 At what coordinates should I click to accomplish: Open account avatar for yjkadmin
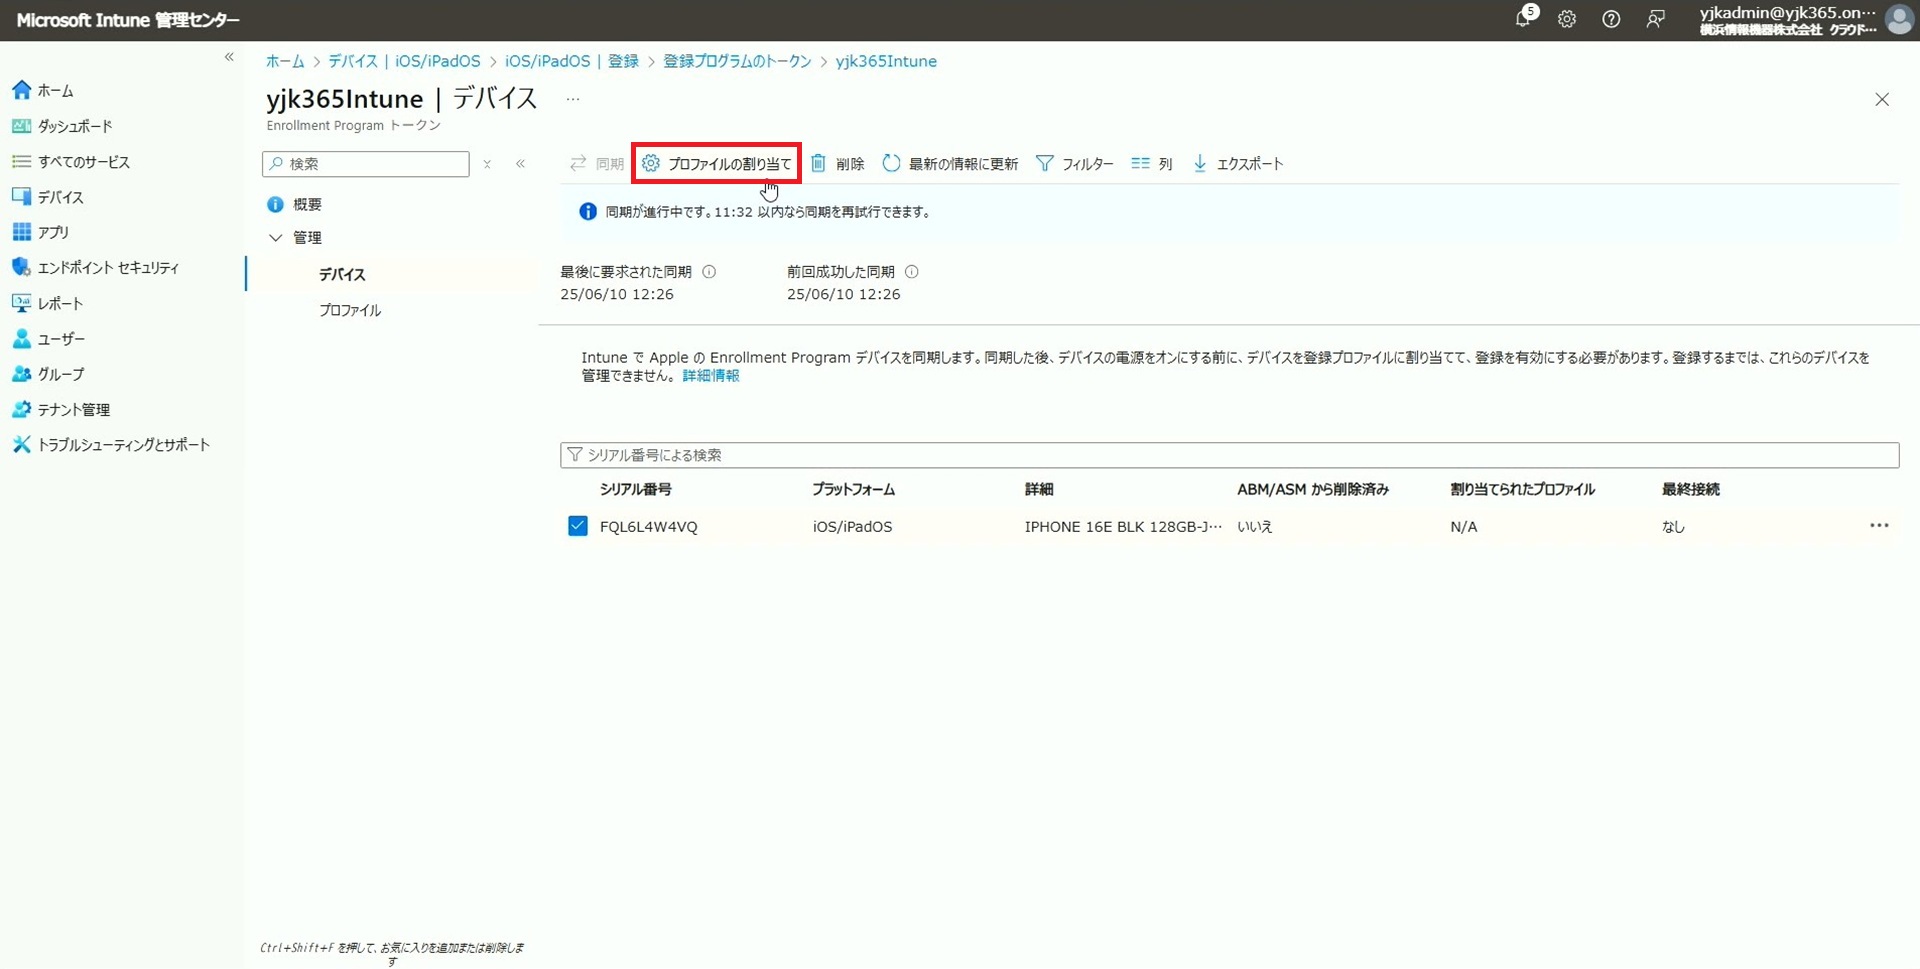tap(1897, 20)
